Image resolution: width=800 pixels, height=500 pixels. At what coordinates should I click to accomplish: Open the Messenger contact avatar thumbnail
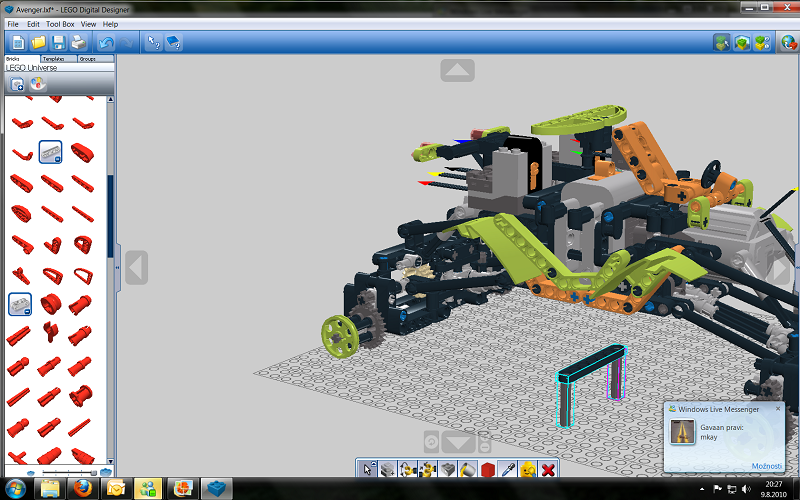(682, 432)
